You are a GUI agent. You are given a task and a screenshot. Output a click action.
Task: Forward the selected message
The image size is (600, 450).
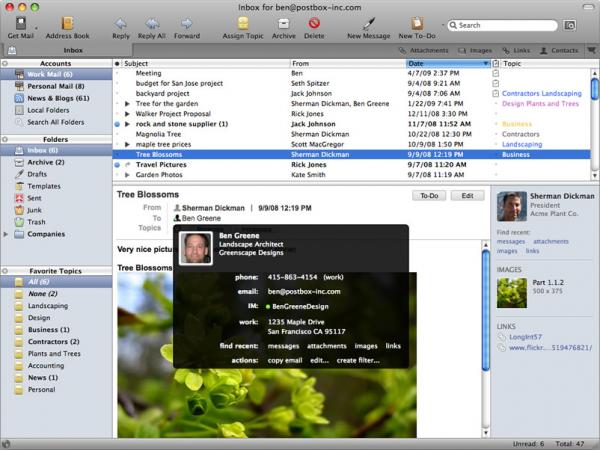(186, 22)
